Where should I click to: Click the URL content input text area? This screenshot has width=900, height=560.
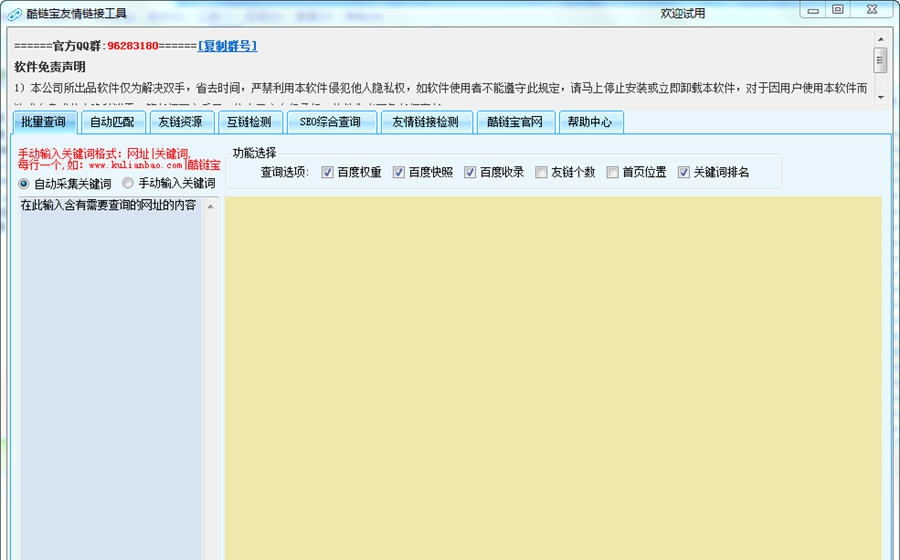coord(111,378)
